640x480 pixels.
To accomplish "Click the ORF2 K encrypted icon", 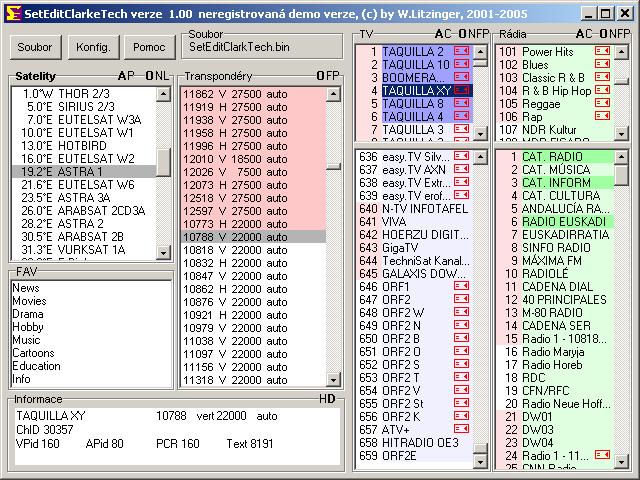I will [462, 416].
